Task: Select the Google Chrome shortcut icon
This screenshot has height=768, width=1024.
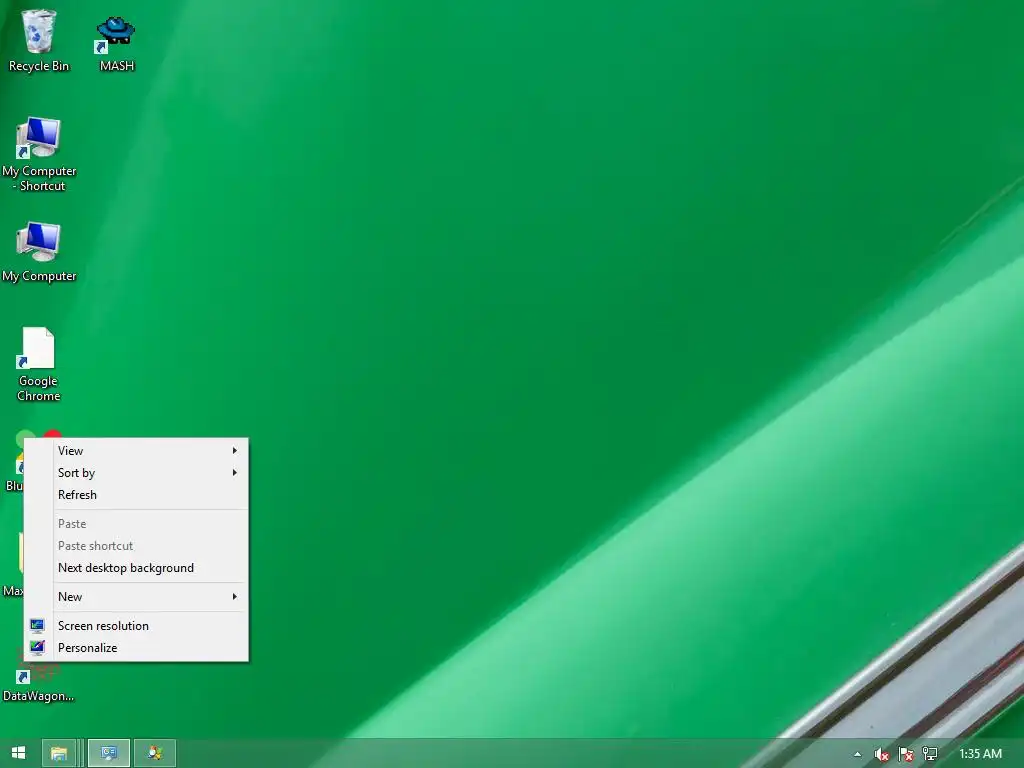Action: pos(39,364)
